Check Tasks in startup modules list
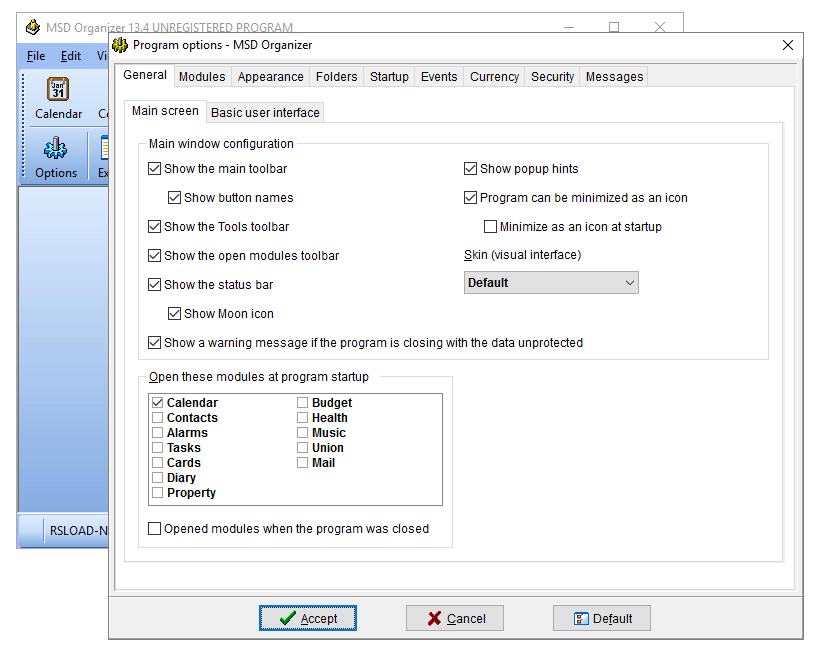This screenshot has width=831, height=660. [157, 447]
